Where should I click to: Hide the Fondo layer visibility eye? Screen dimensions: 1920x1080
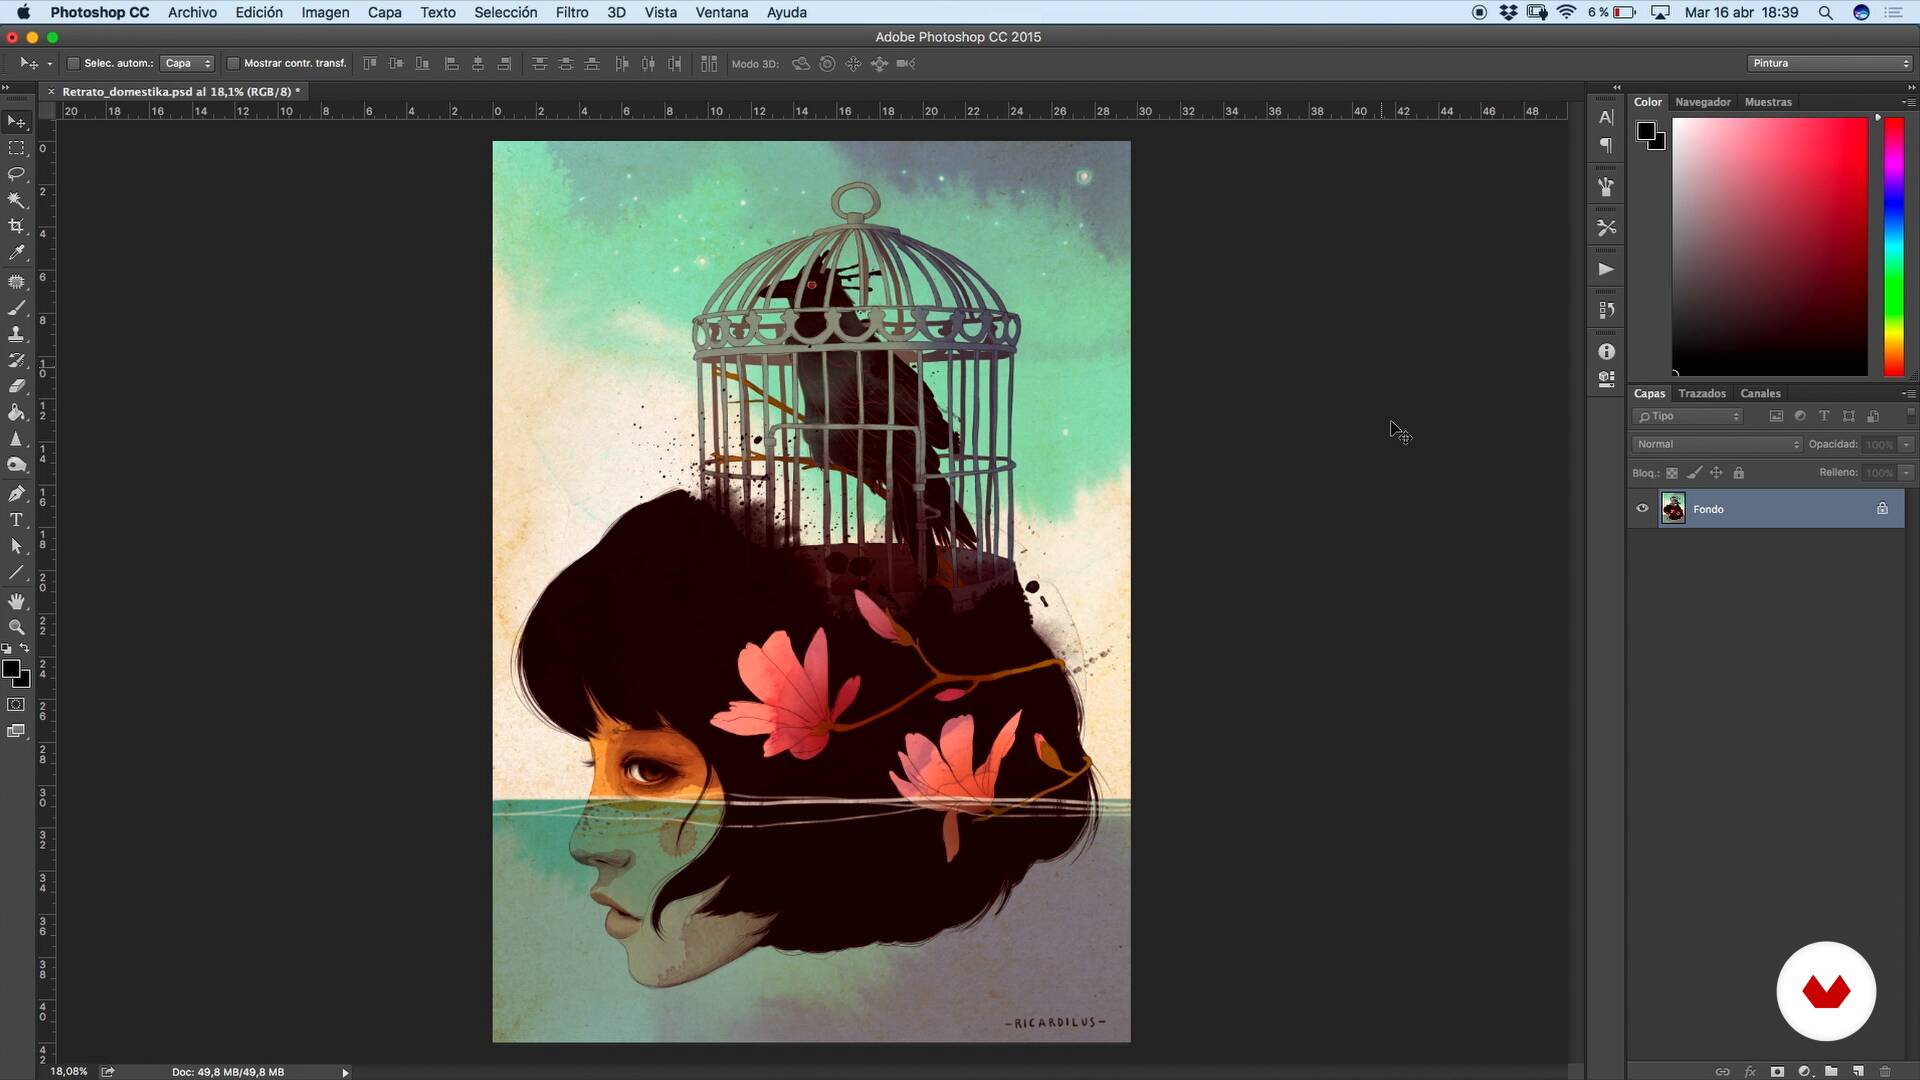coord(1642,509)
